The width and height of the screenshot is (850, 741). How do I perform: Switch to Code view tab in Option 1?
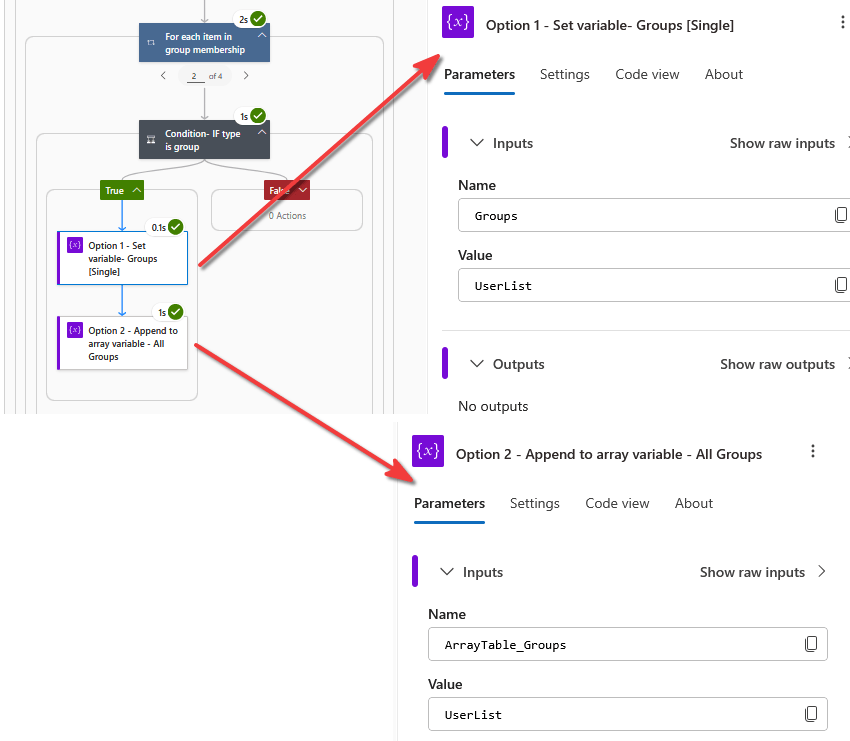(647, 74)
